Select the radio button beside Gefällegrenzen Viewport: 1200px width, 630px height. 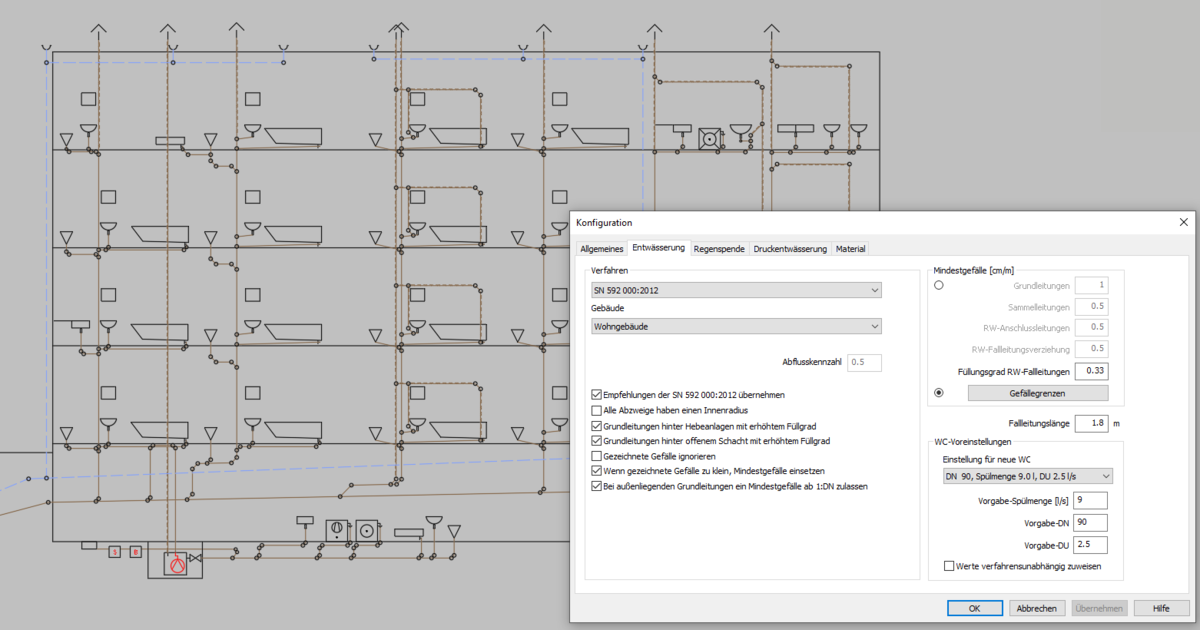(938, 393)
